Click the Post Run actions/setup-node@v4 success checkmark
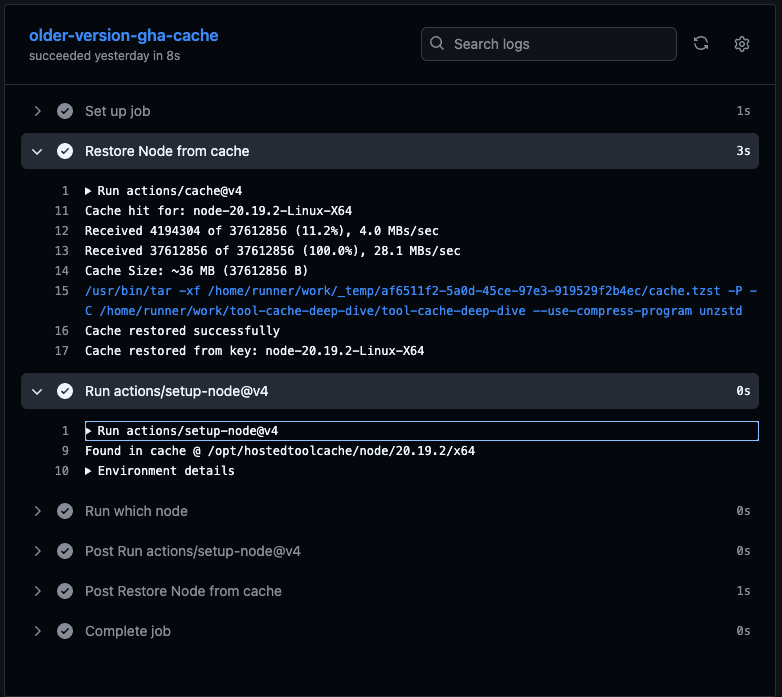 coord(65,551)
